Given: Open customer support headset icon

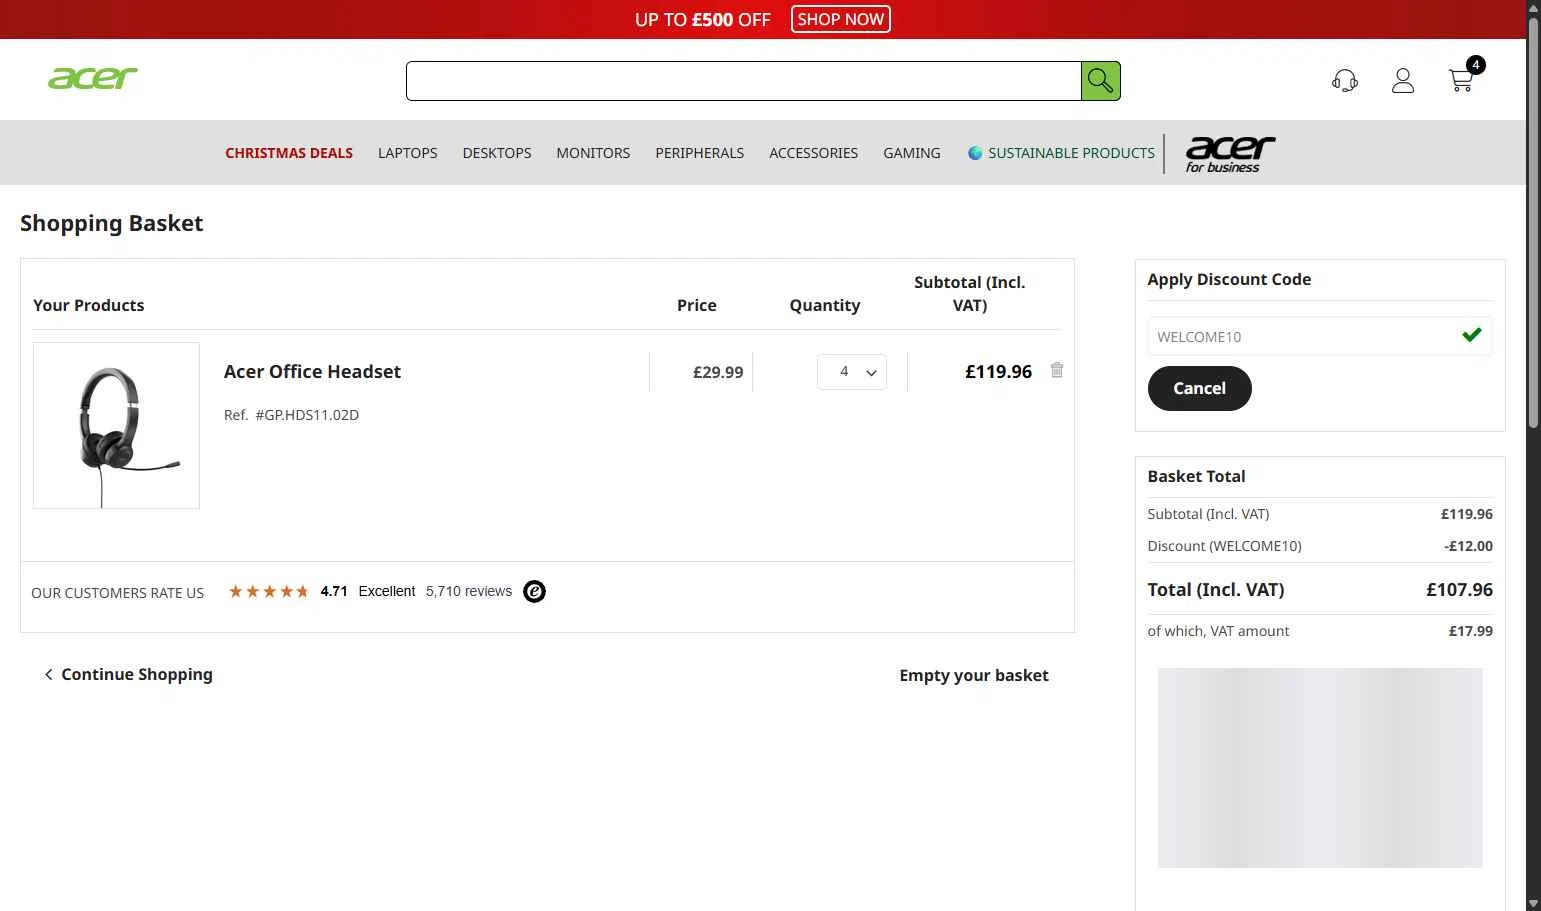Looking at the screenshot, I should 1345,81.
